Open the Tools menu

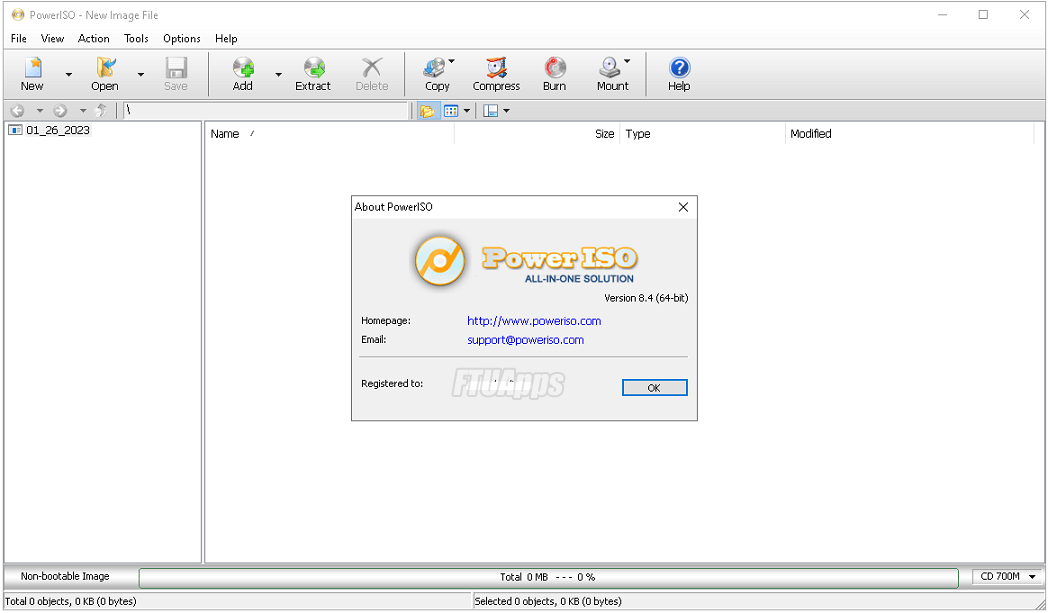coord(136,39)
